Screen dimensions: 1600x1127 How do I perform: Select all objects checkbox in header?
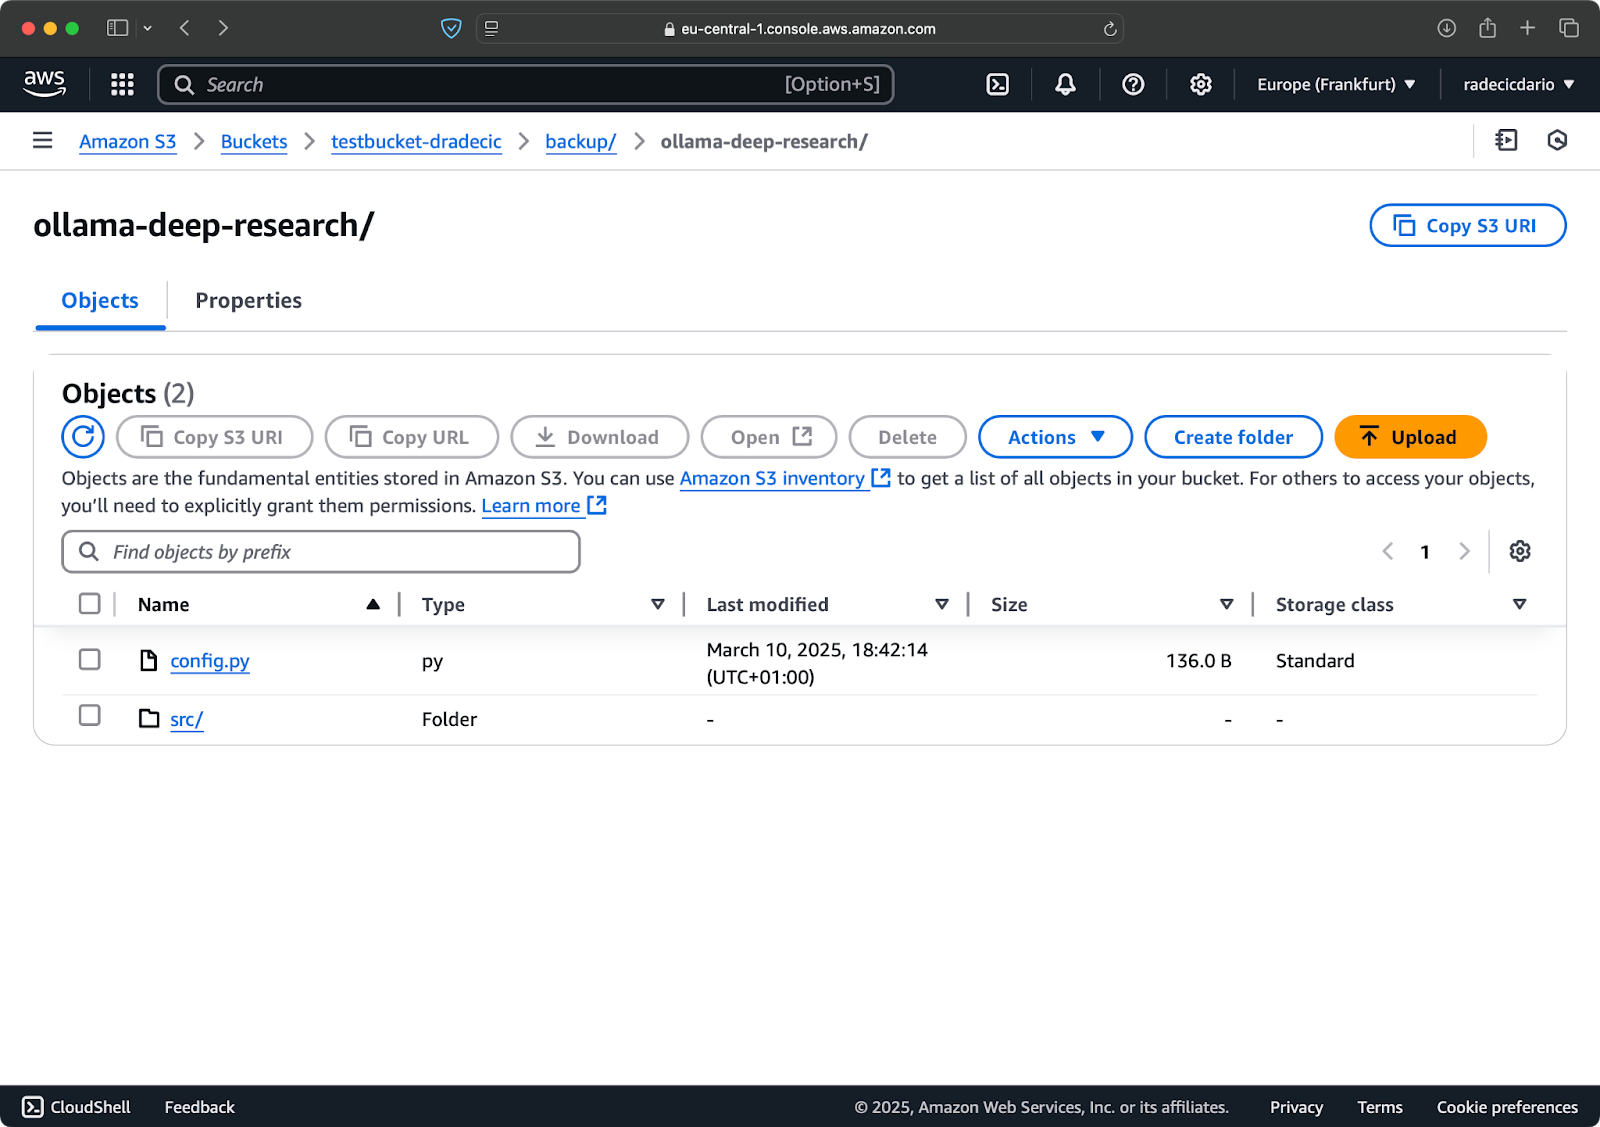pyautogui.click(x=90, y=603)
